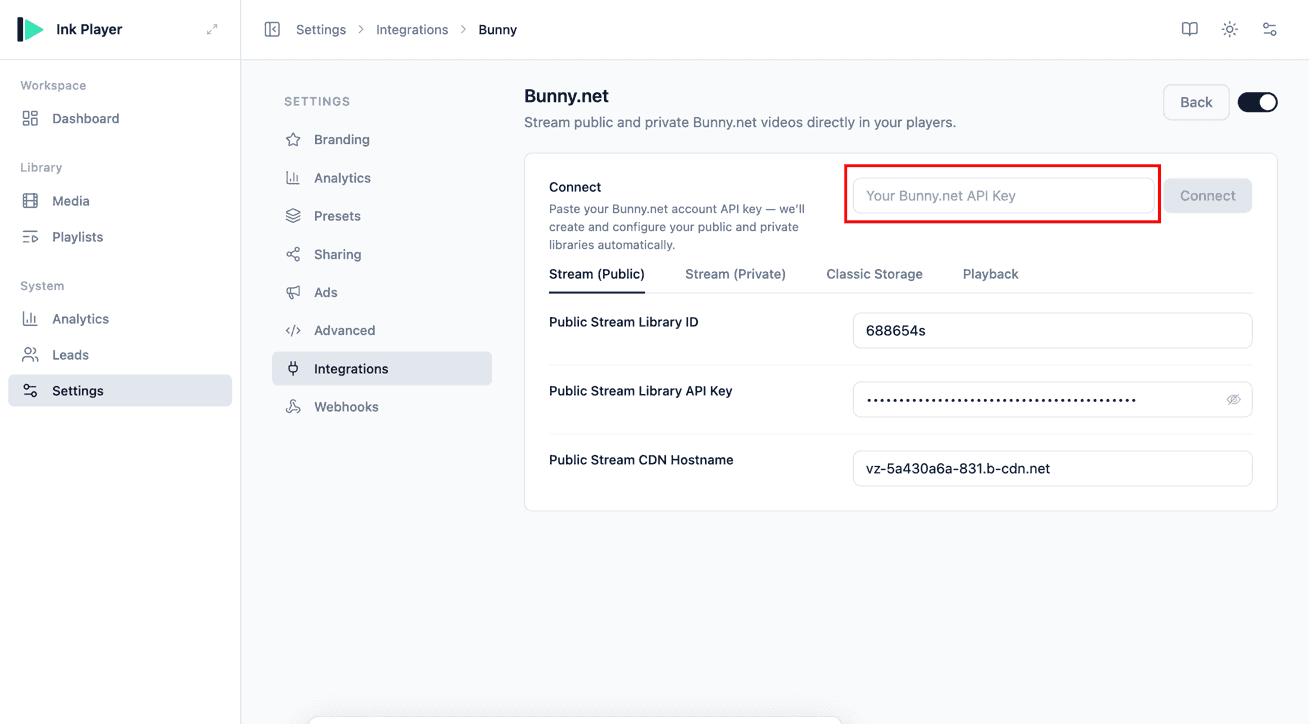Click the settings-panel Analytics bar chart icon
Image resolution: width=1309 pixels, height=724 pixels.
coord(293,178)
